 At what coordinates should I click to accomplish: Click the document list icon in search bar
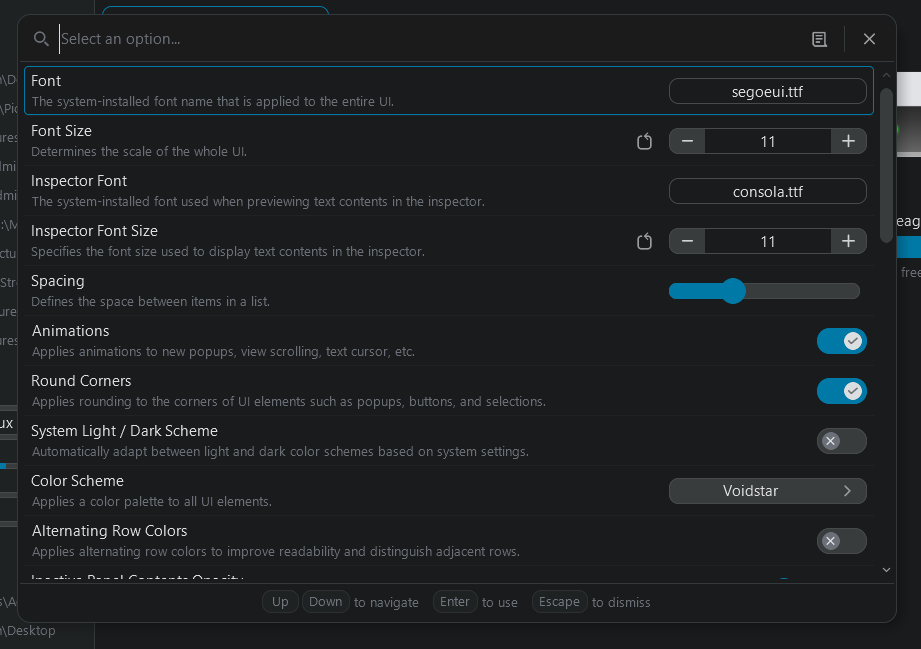(819, 39)
